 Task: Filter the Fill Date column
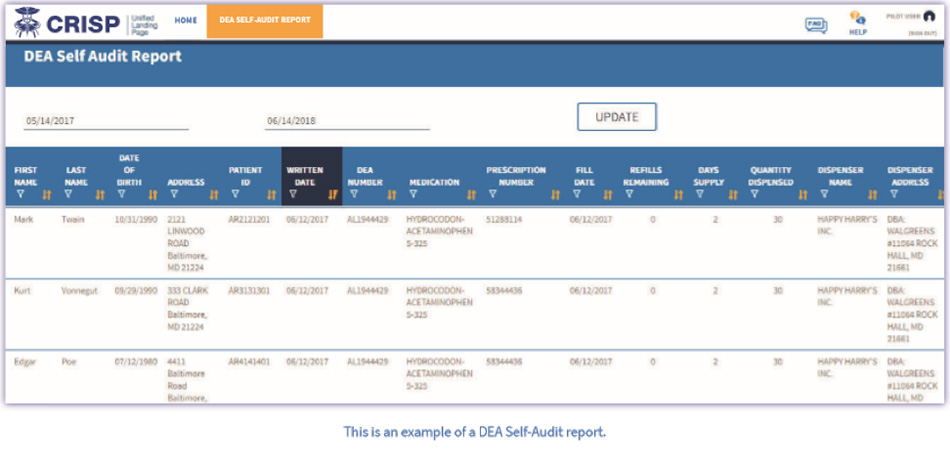pyautogui.click(x=577, y=195)
